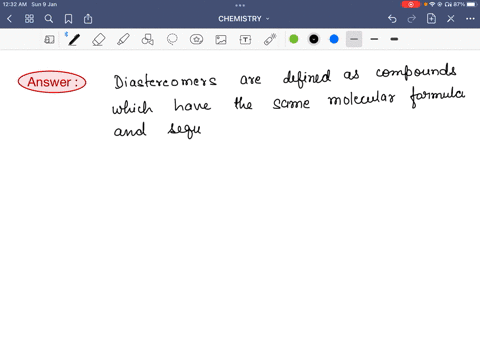Bookmark the current page
The width and height of the screenshot is (480, 360).
click(x=68, y=19)
